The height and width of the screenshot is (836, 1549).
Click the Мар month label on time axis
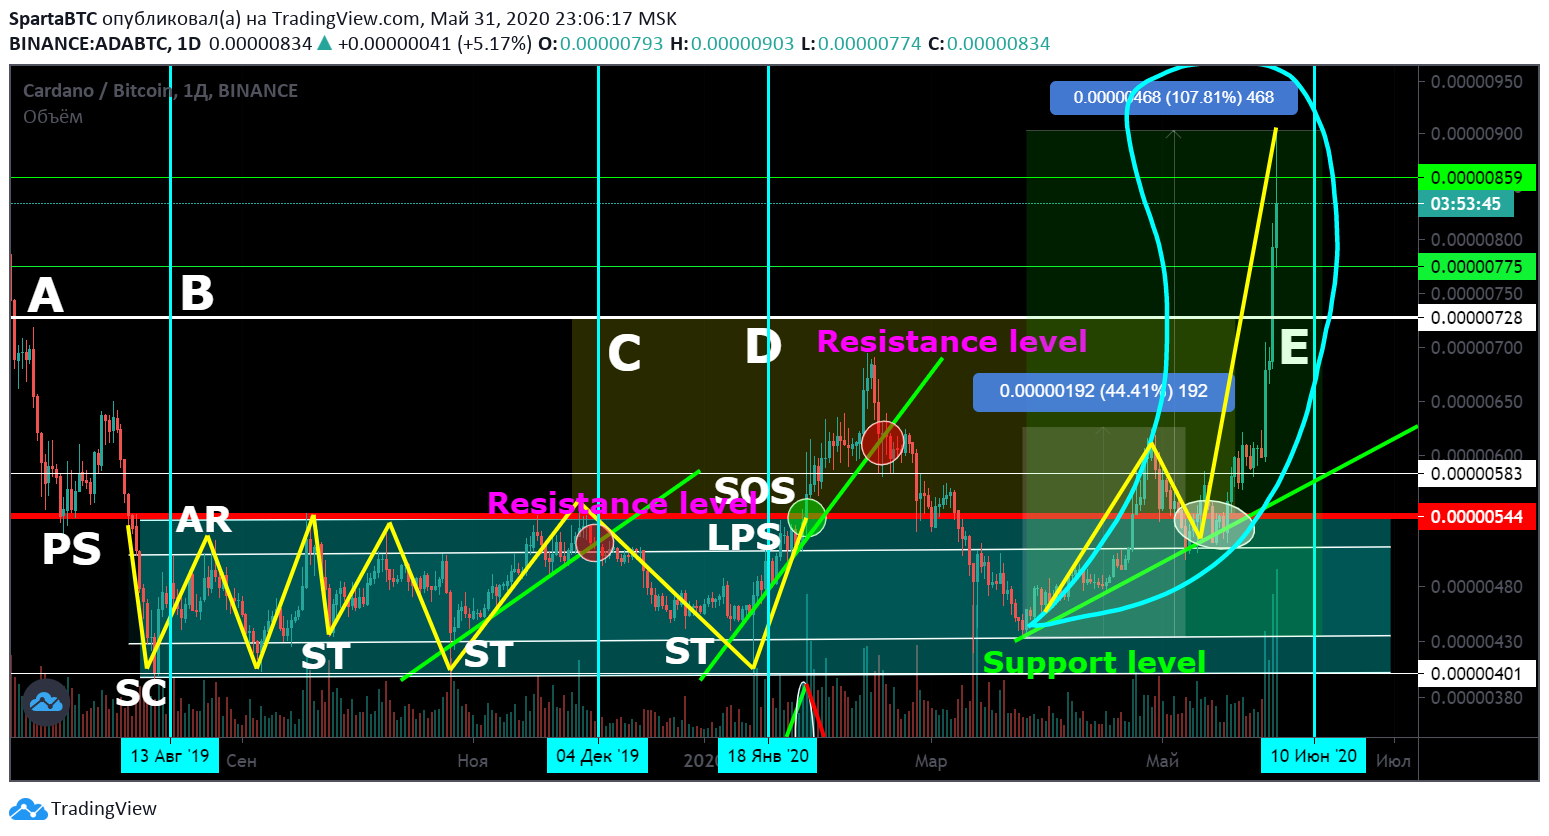[930, 761]
